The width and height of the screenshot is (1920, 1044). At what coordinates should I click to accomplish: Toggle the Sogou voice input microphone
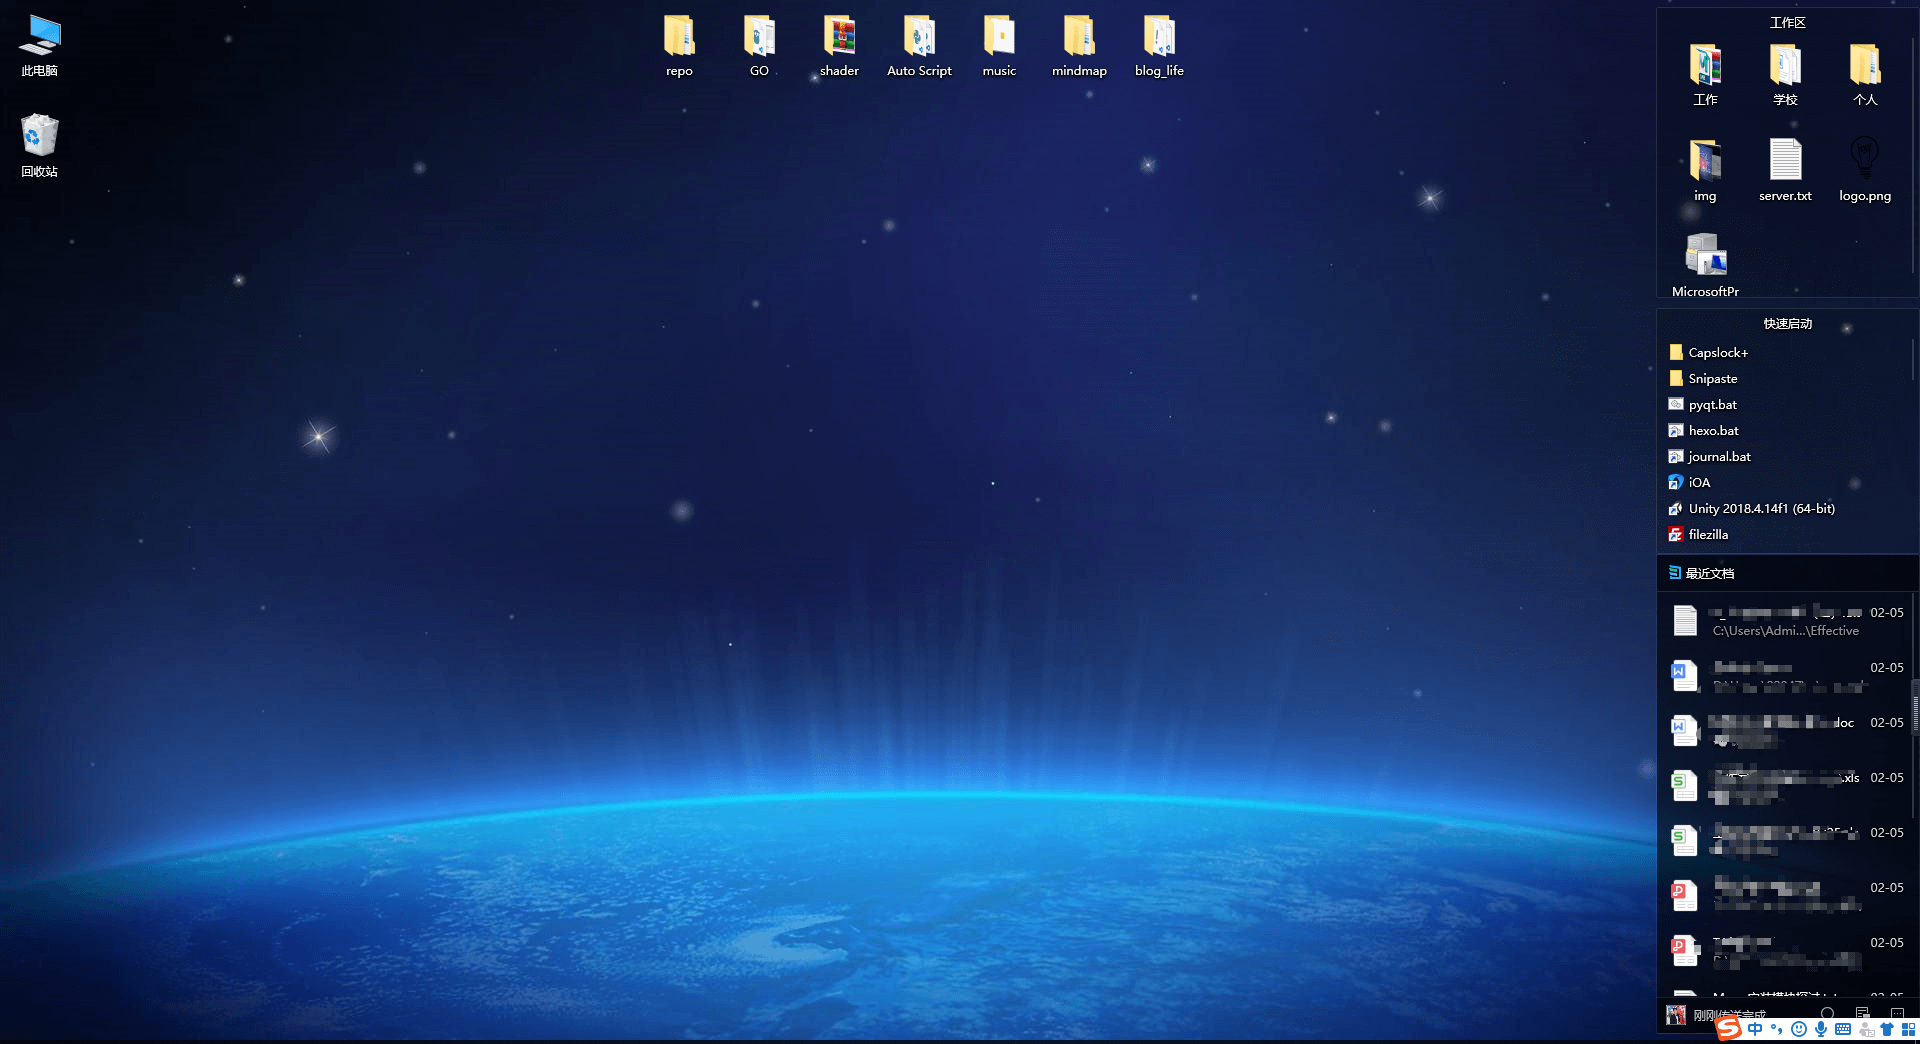[1821, 1029]
